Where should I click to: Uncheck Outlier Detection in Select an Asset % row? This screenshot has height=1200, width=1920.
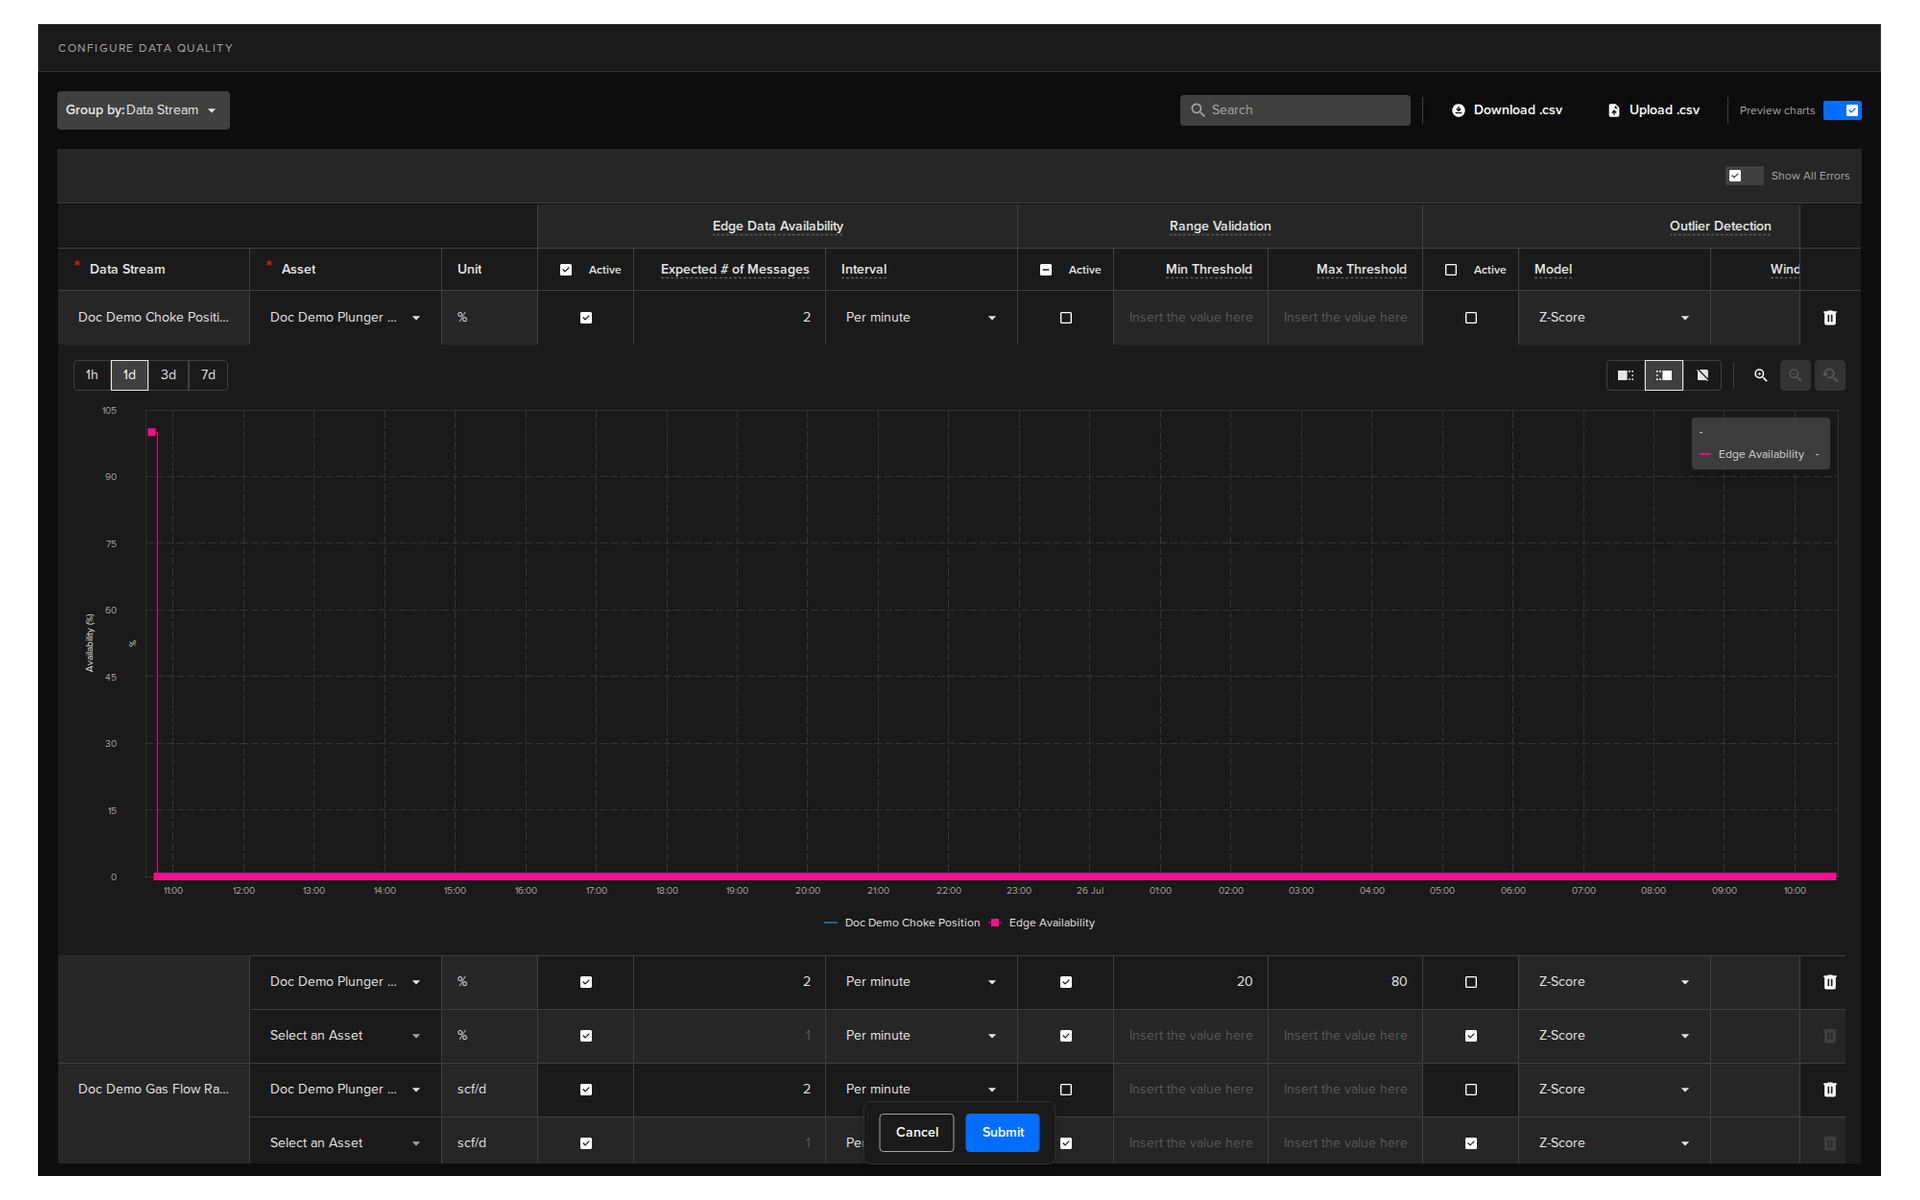pos(1471,1036)
